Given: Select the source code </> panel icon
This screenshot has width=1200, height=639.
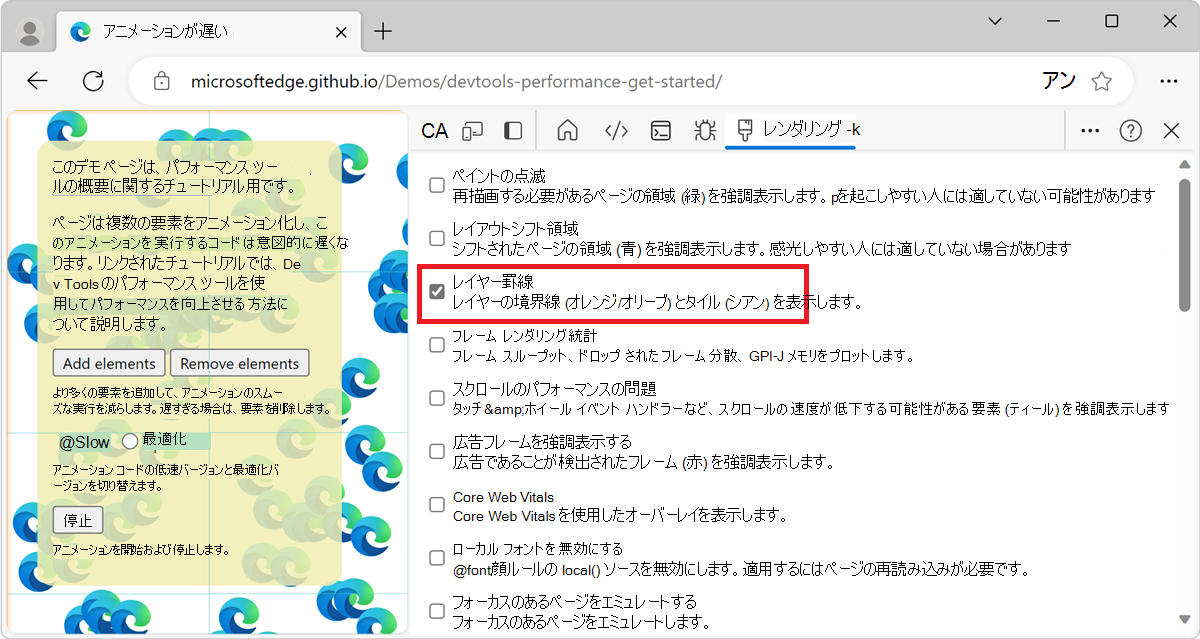Looking at the screenshot, I should click(x=615, y=130).
